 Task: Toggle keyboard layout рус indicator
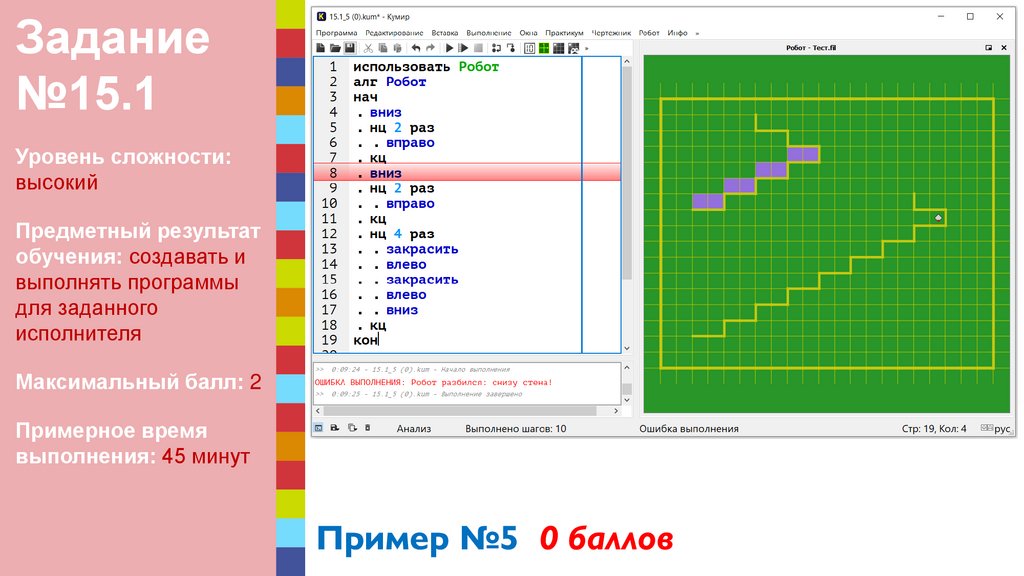coord(996,428)
